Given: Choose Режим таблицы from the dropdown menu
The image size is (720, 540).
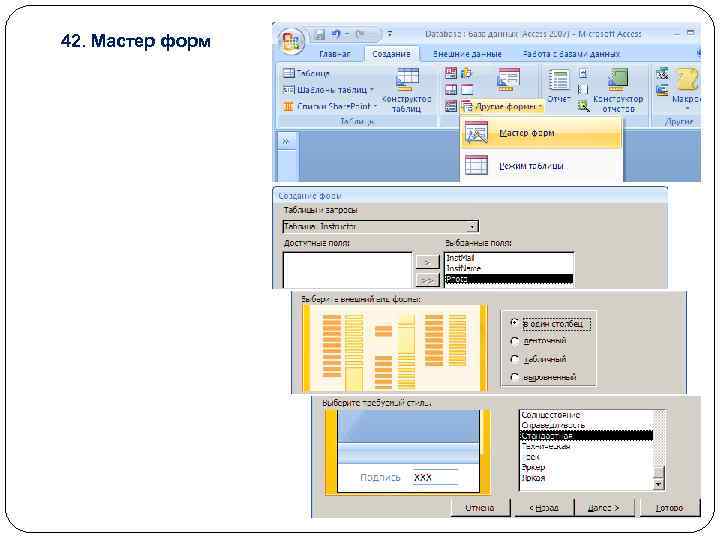Looking at the screenshot, I should (x=540, y=166).
